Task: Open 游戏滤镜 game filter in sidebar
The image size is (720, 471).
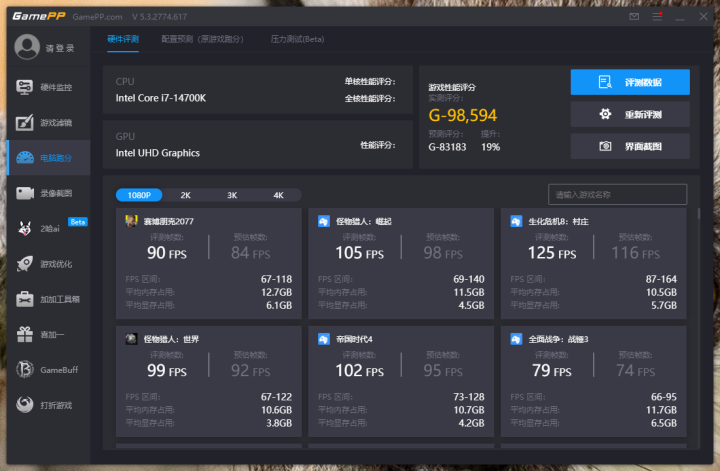Action: (49, 123)
